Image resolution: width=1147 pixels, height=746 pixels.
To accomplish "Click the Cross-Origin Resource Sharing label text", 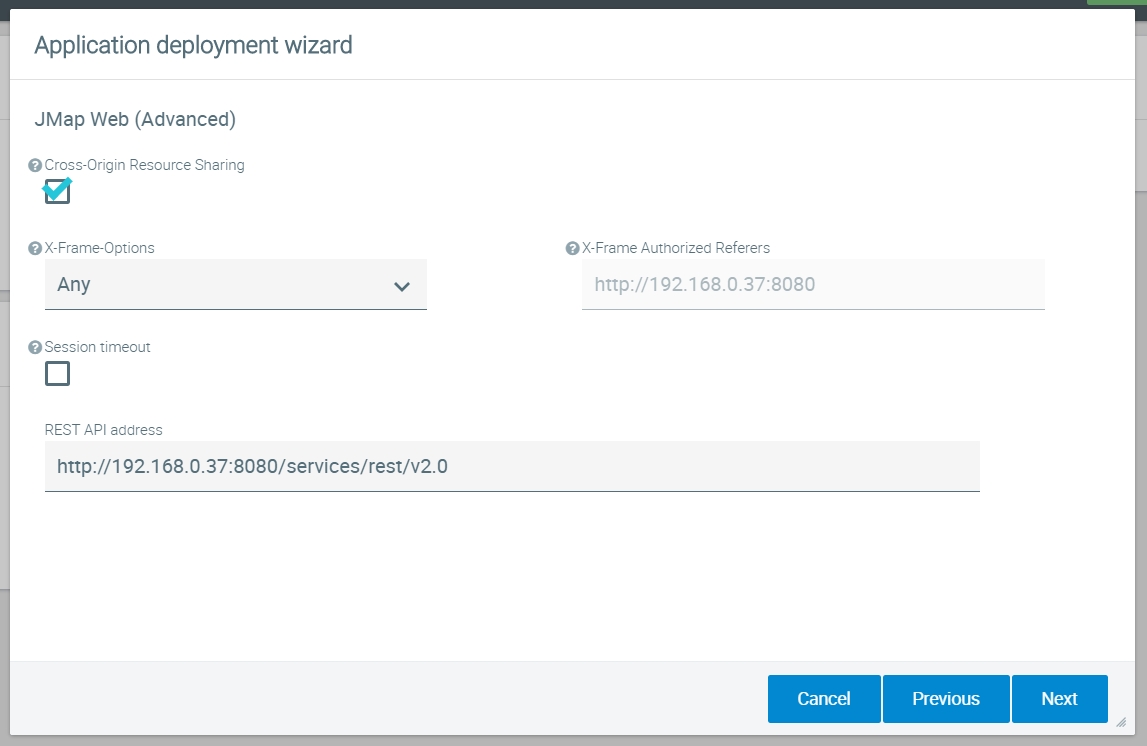I will pos(145,165).
